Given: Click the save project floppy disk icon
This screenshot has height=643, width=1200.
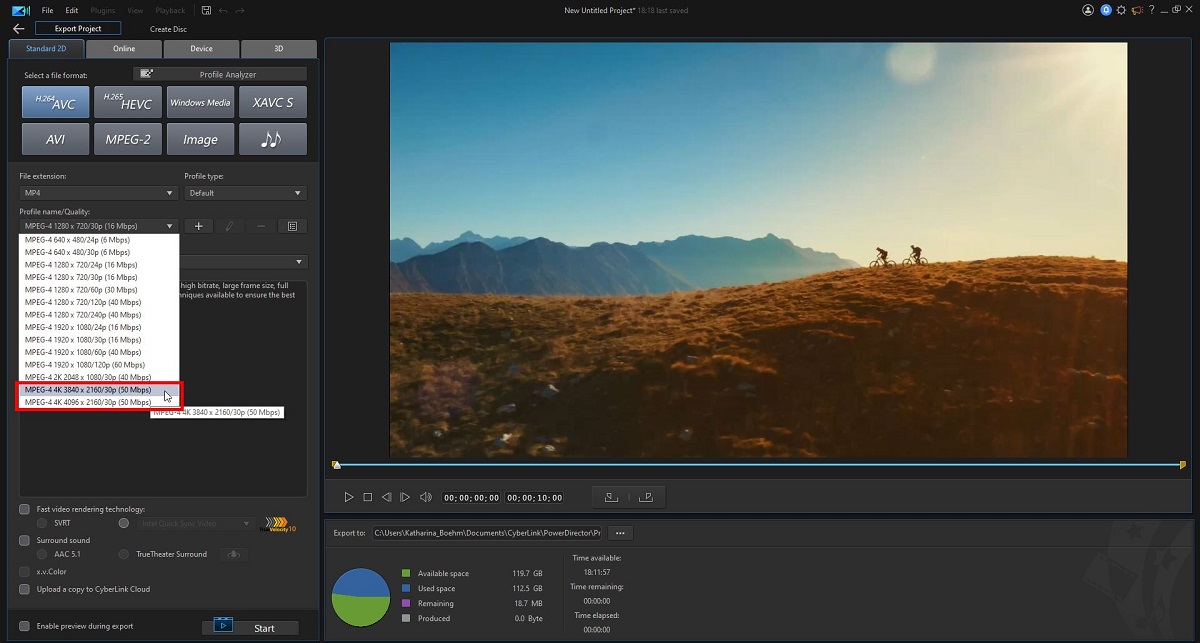Looking at the screenshot, I should 205,10.
